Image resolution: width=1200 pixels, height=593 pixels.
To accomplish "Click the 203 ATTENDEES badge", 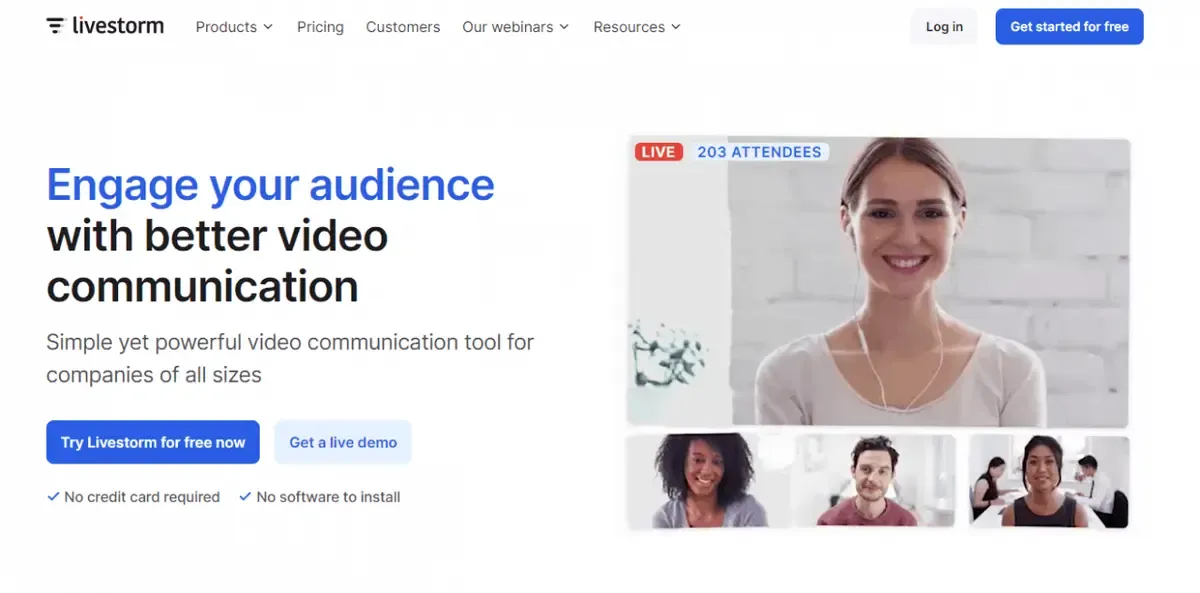I will (x=759, y=152).
